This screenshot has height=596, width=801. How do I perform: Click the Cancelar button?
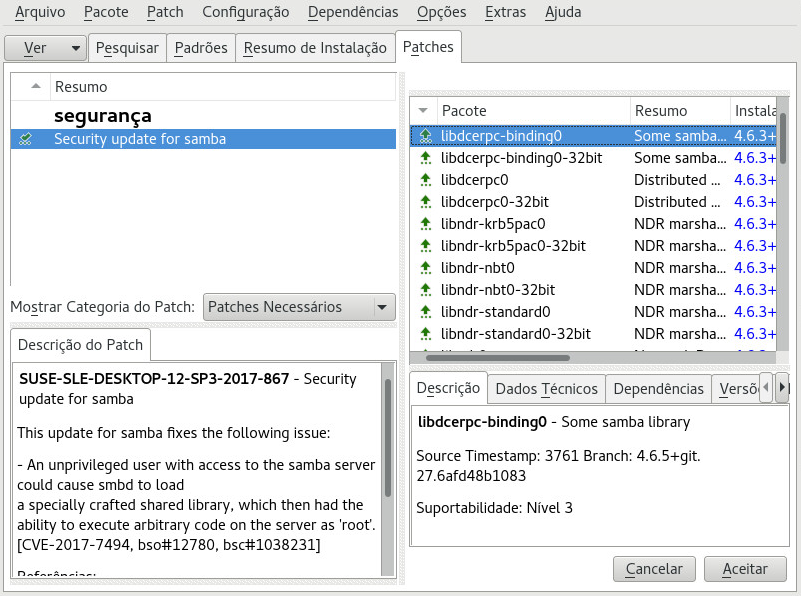(654, 569)
